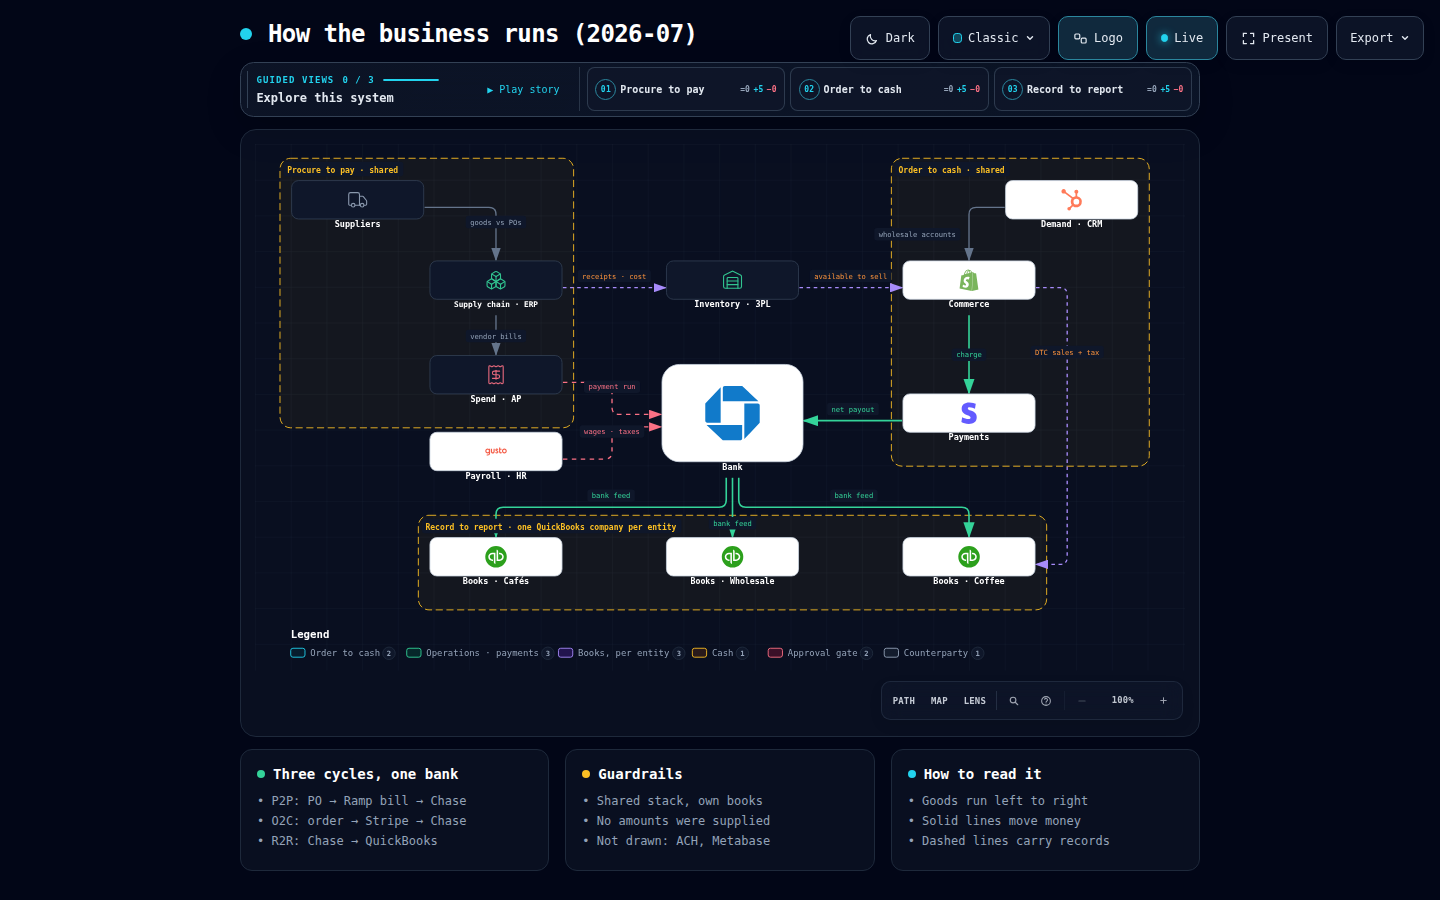The width and height of the screenshot is (1440, 900).
Task: Click the Spend AP invoice icon
Action: (496, 375)
